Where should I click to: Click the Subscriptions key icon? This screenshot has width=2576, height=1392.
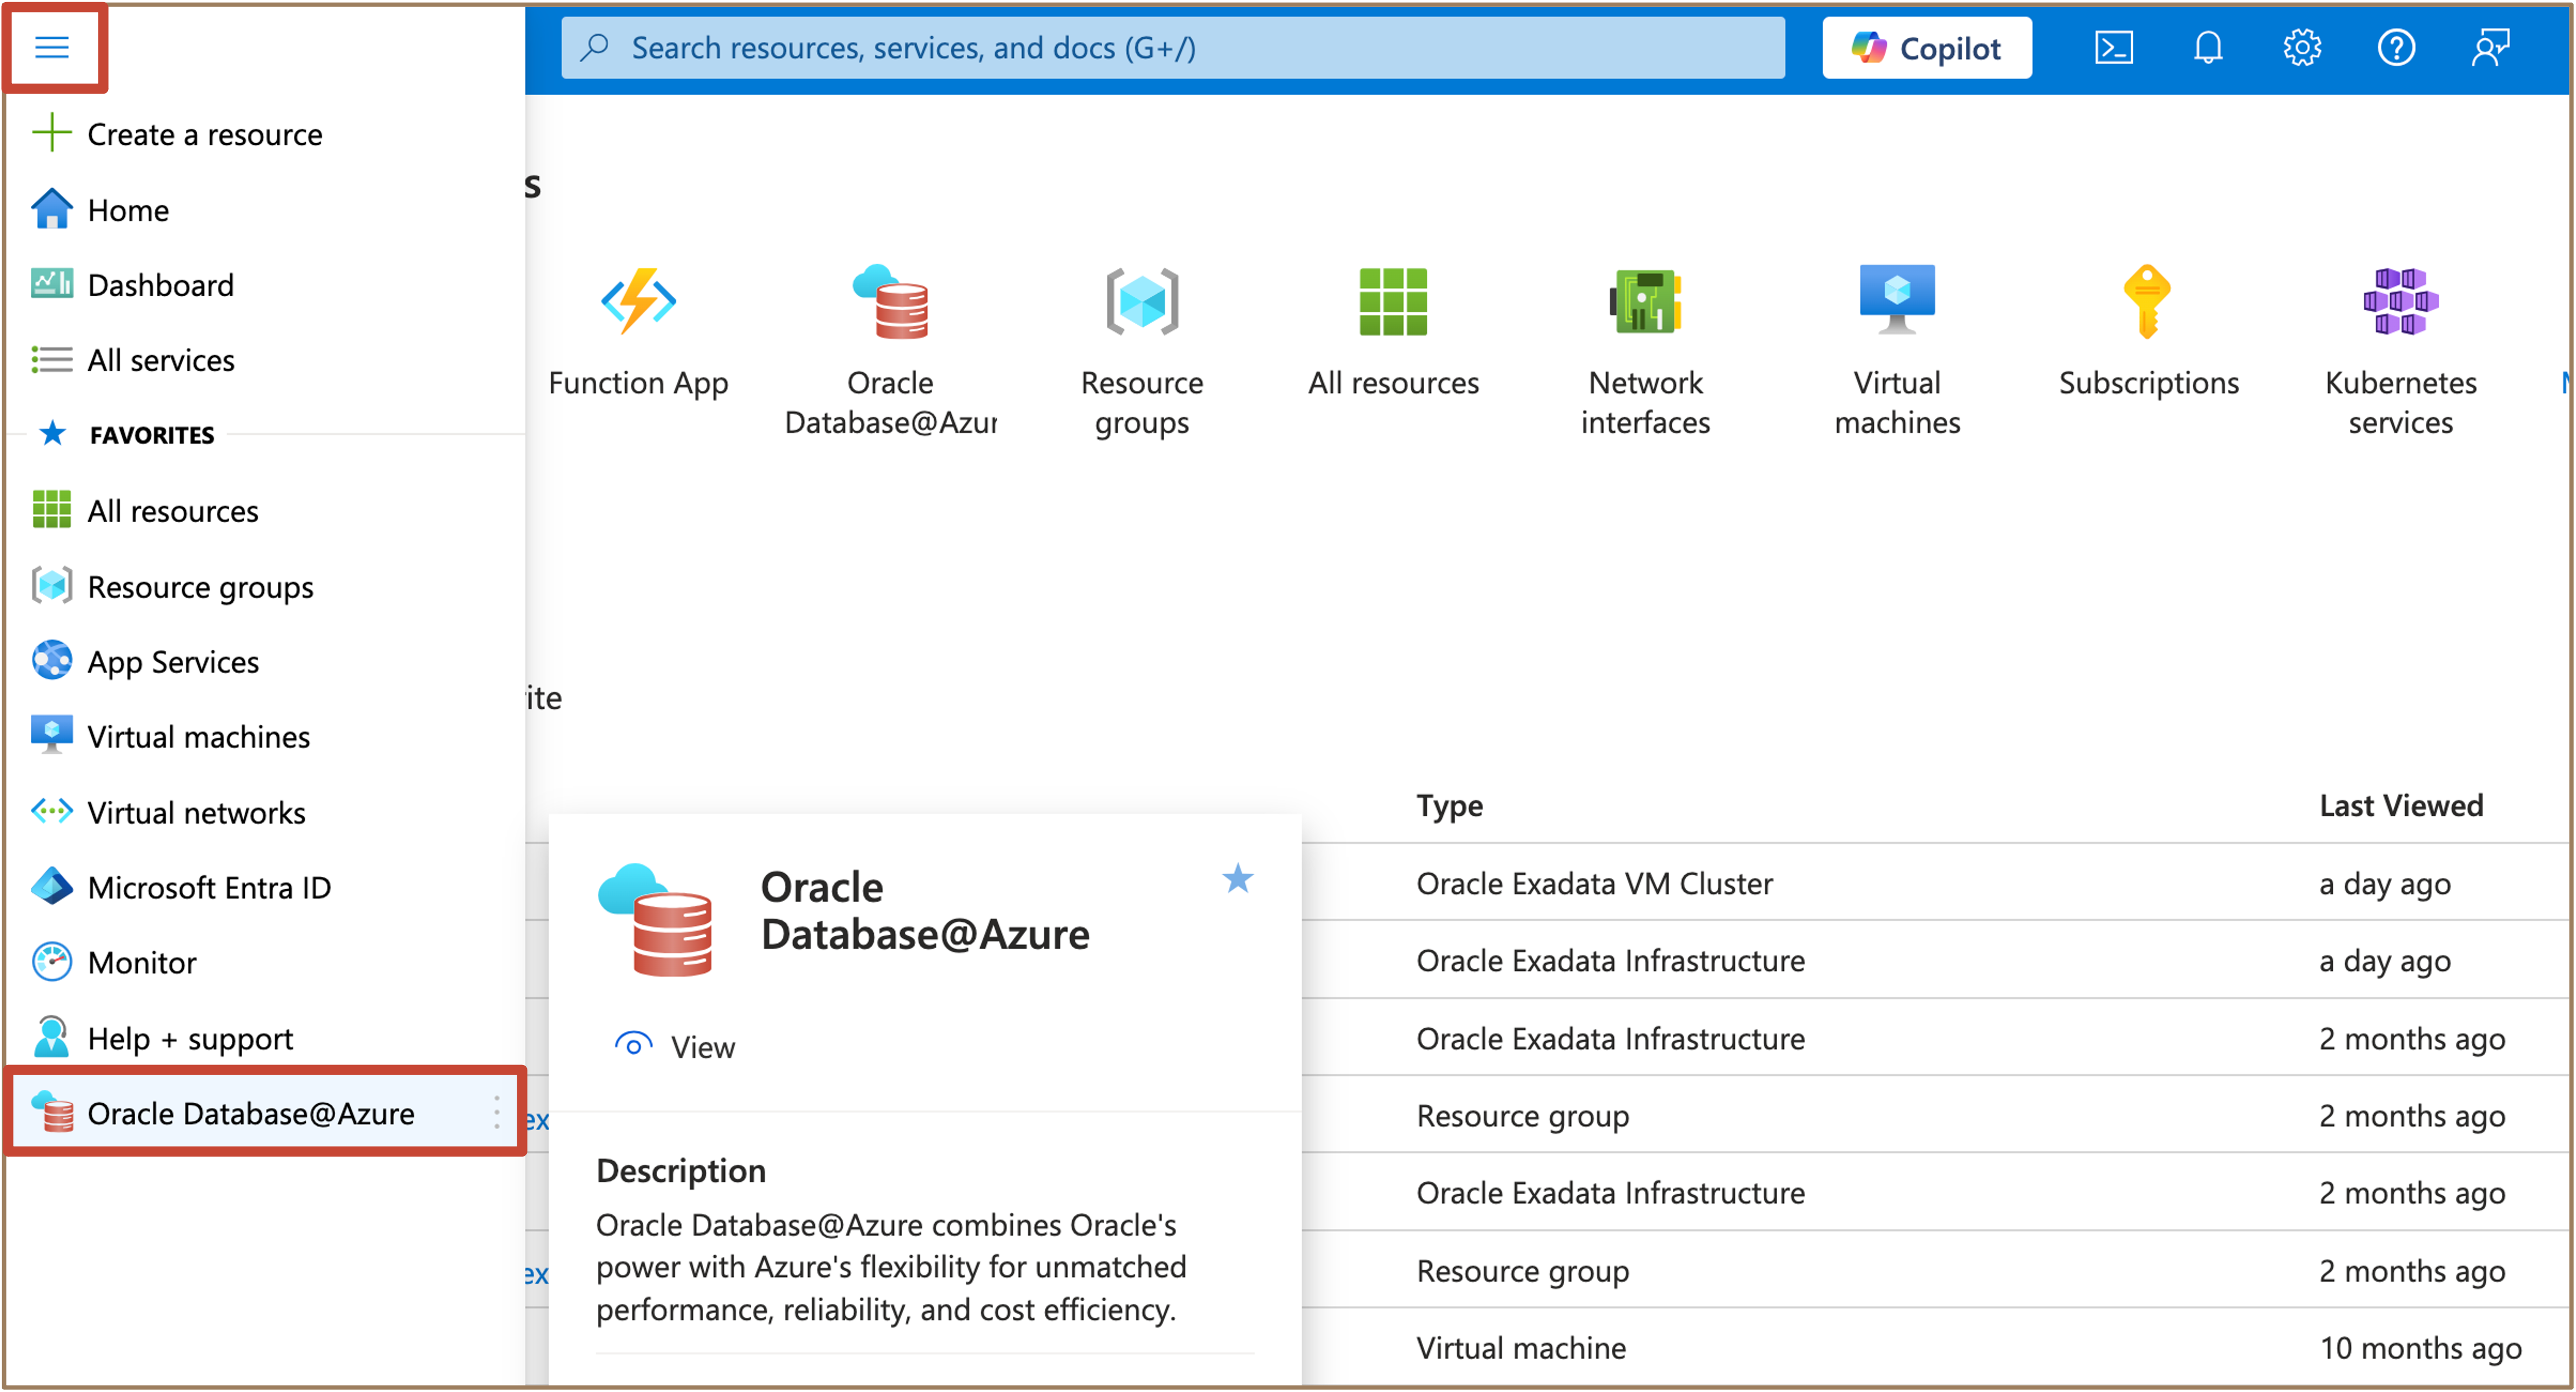pos(2147,301)
